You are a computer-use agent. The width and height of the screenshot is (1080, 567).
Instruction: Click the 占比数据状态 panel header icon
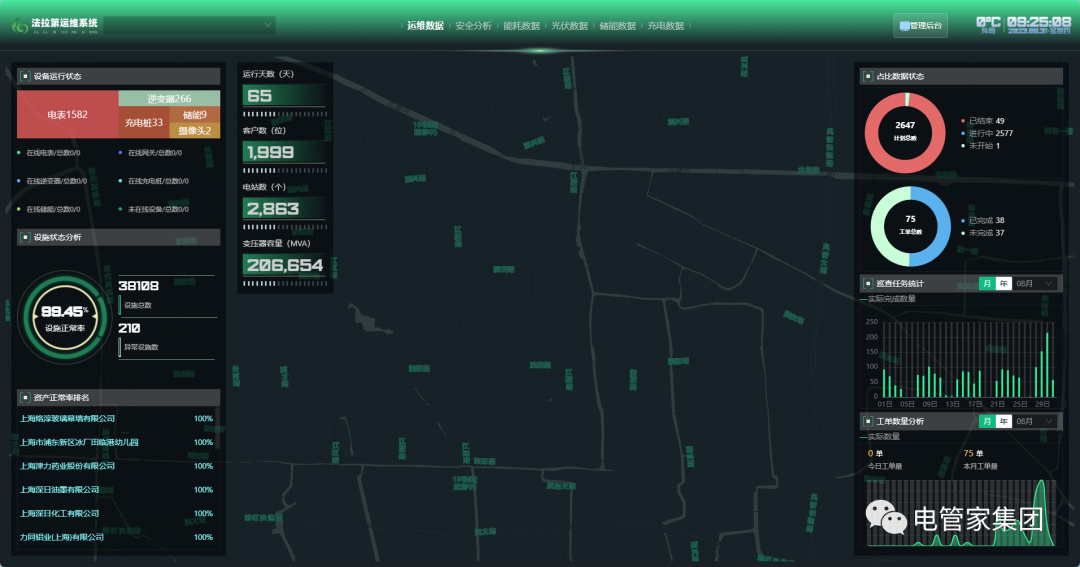pyautogui.click(x=868, y=76)
